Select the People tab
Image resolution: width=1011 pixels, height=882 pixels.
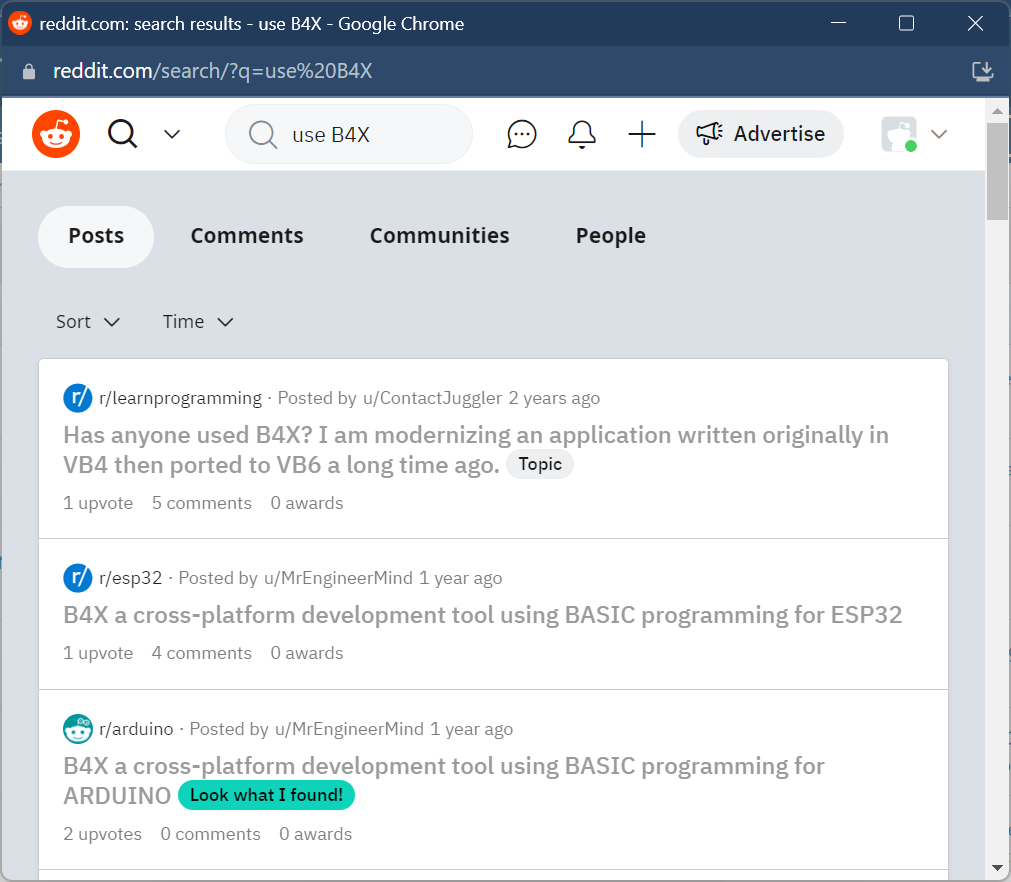tap(610, 236)
